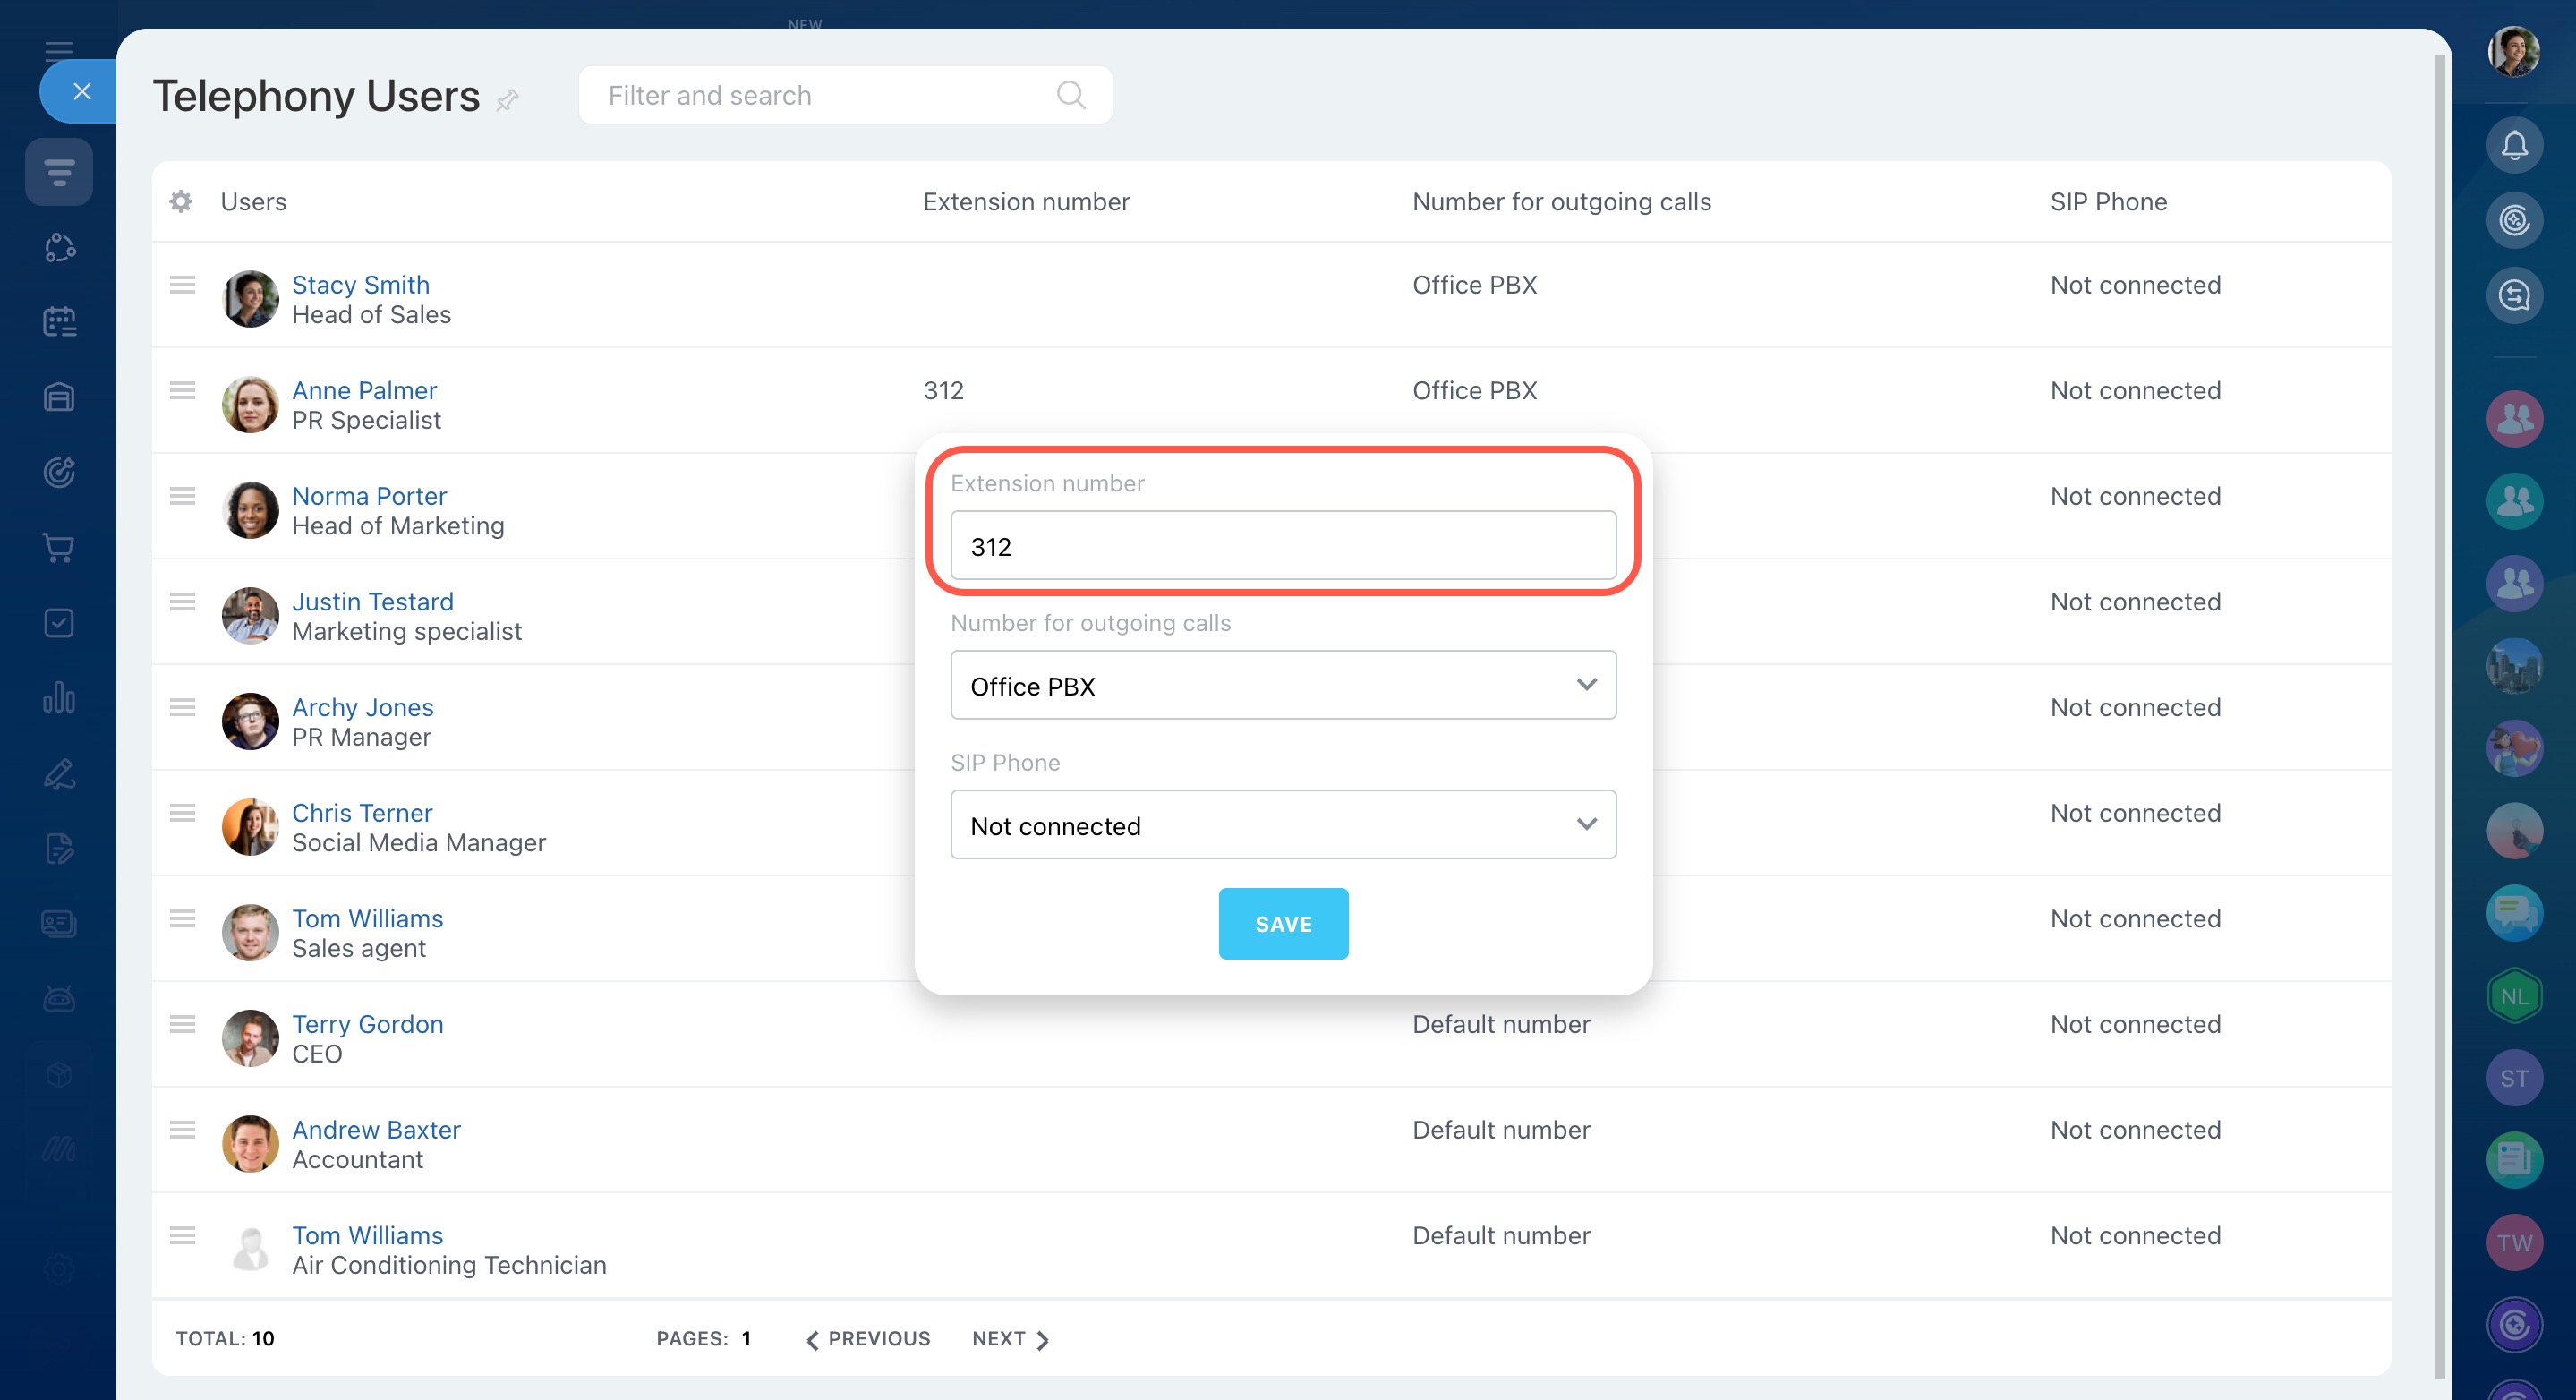Open the analytics bar chart sidebar icon
The image size is (2576, 1400).
coord(59,697)
